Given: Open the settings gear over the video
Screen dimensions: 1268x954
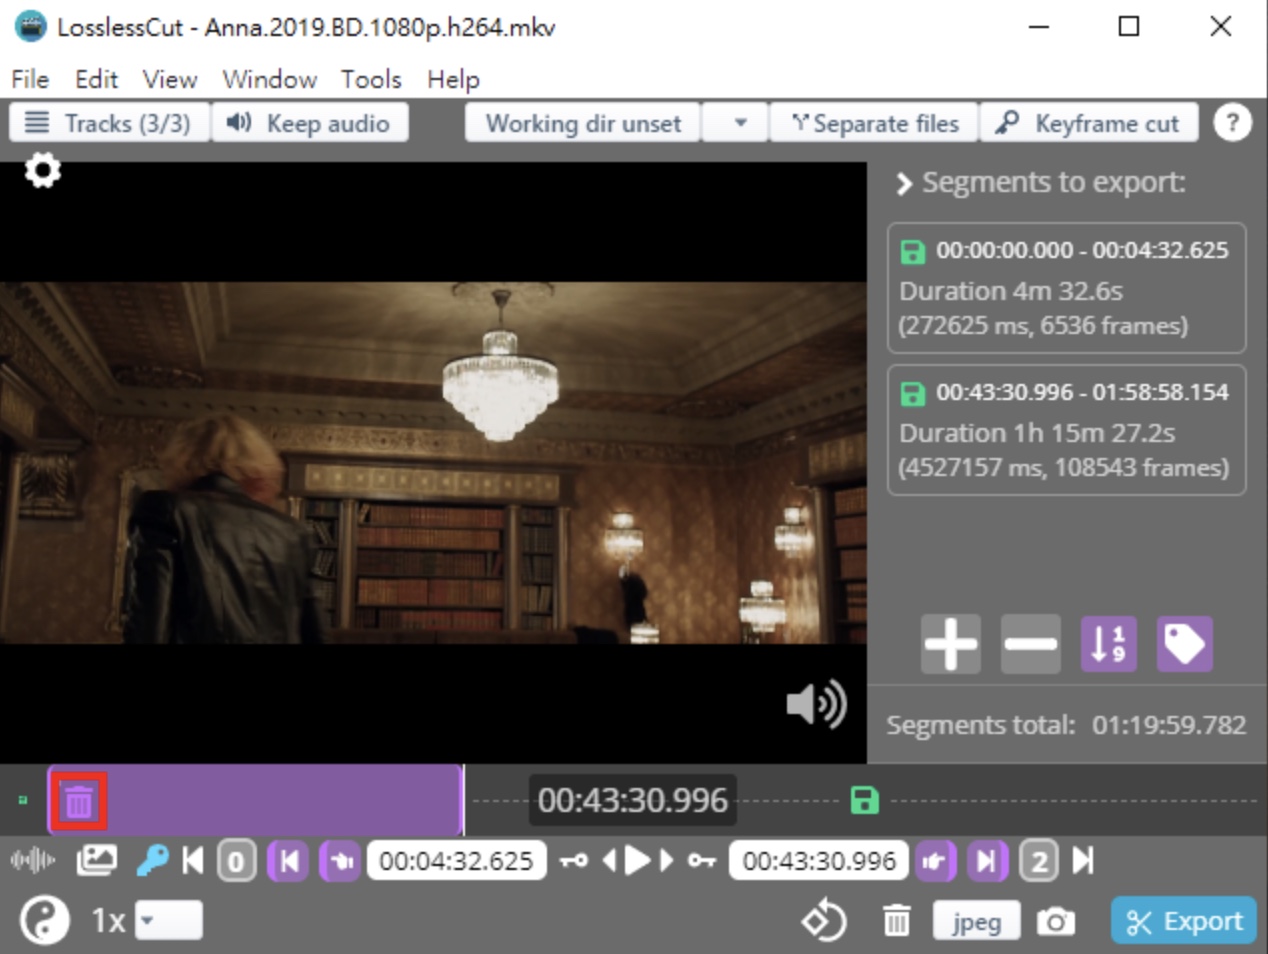Looking at the screenshot, I should pos(42,170).
